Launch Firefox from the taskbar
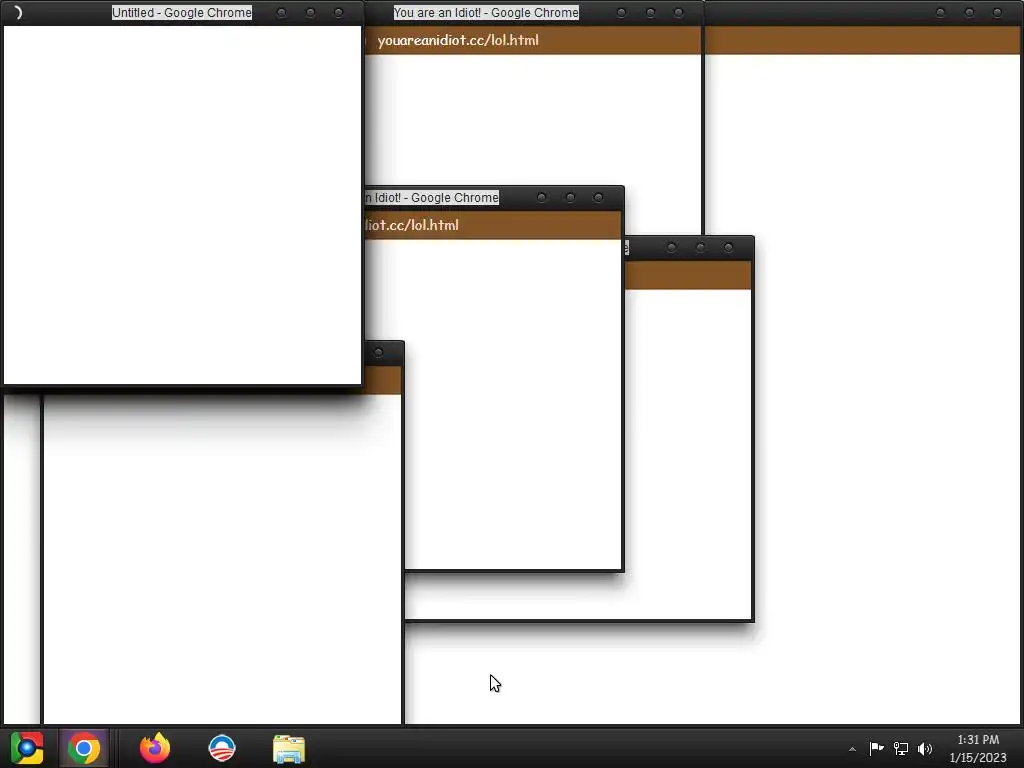The width and height of the screenshot is (1024, 768). [x=155, y=748]
